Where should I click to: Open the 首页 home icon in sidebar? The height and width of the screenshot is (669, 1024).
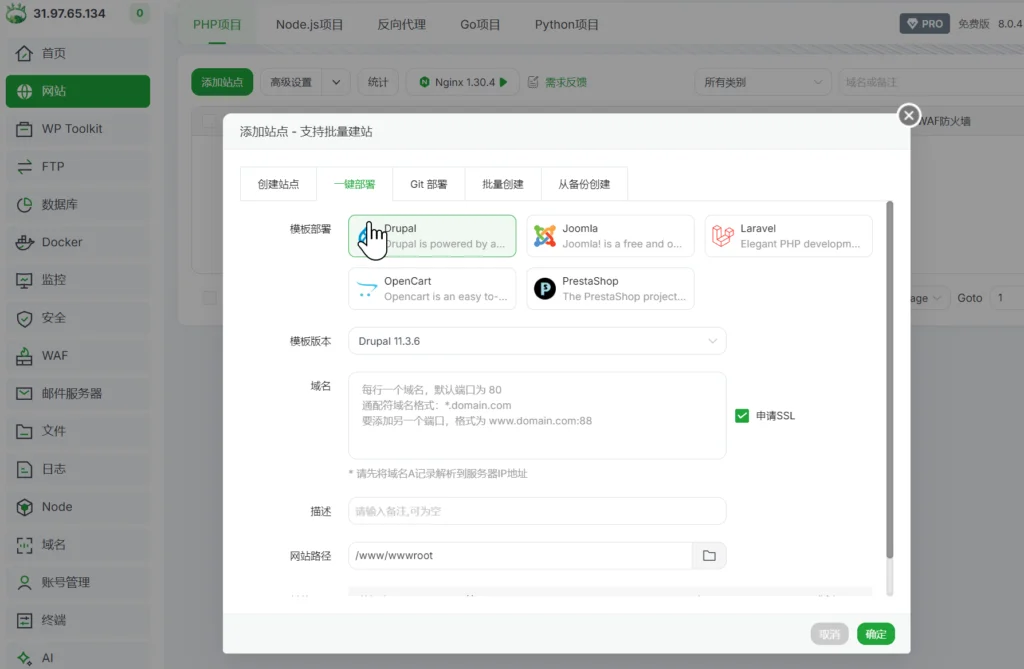click(24, 54)
